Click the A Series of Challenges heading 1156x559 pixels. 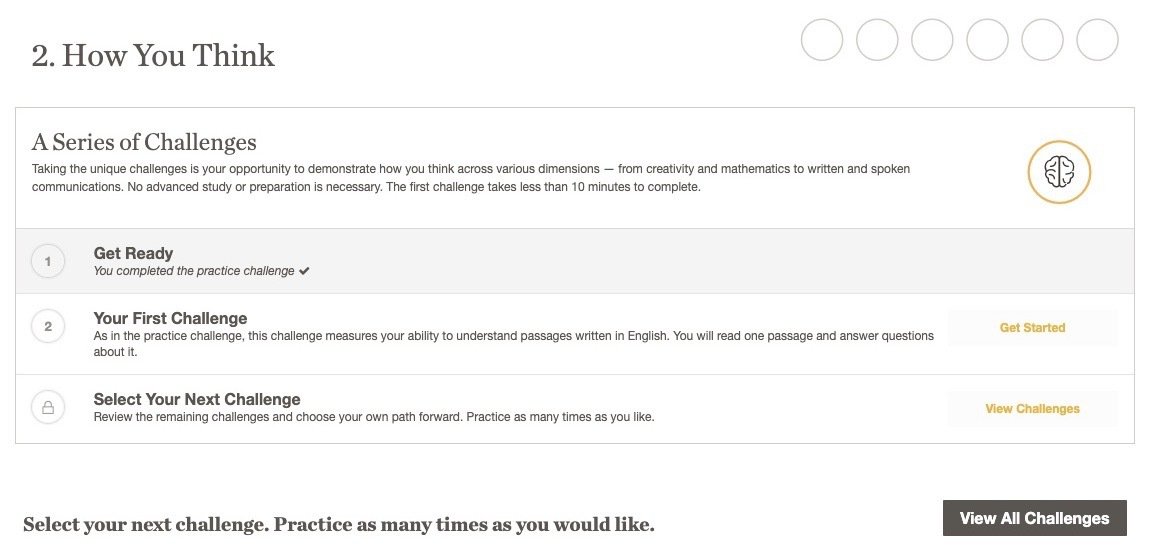(x=144, y=142)
